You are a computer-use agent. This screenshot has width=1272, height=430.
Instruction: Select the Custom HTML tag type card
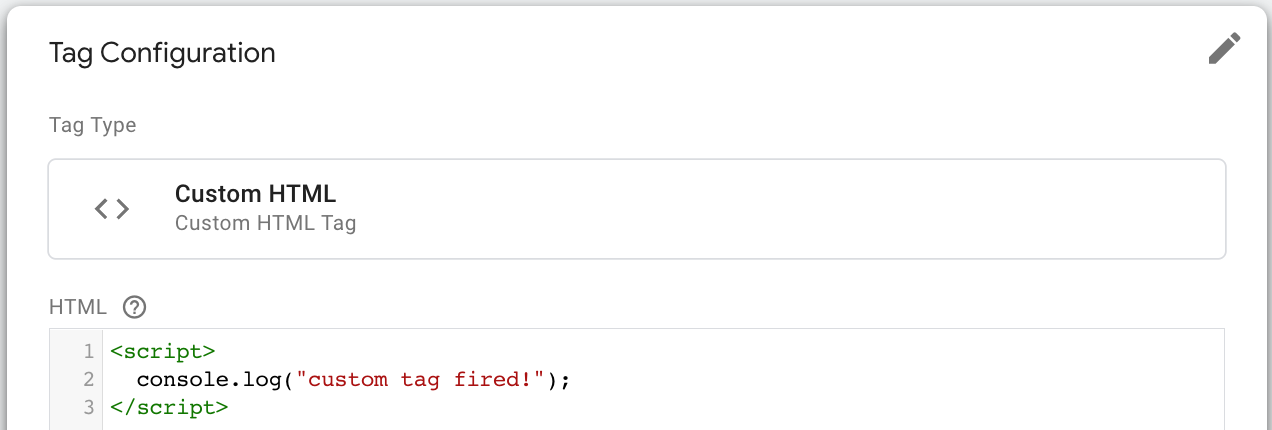tap(637, 208)
